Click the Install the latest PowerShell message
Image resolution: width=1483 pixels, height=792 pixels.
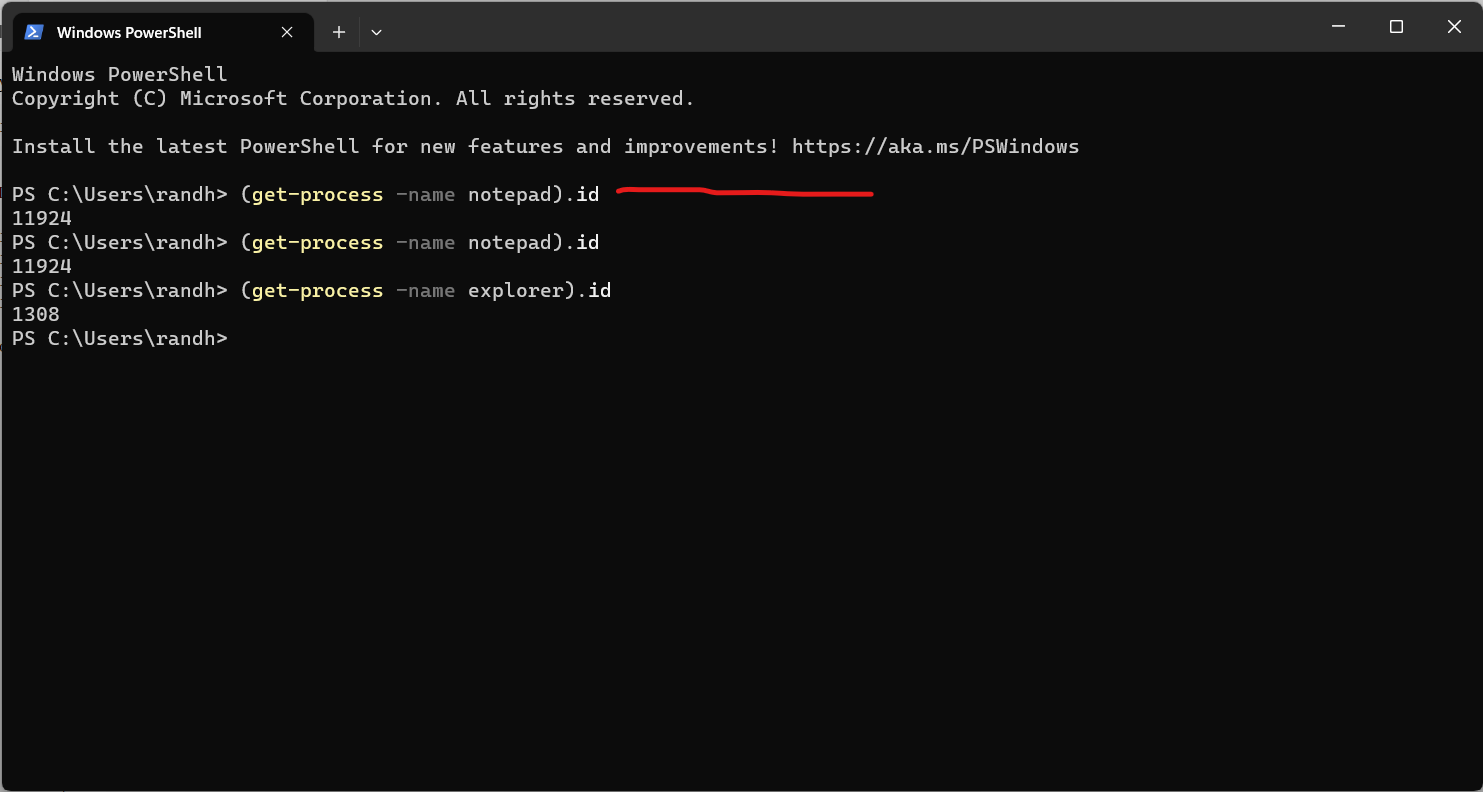tap(546, 147)
